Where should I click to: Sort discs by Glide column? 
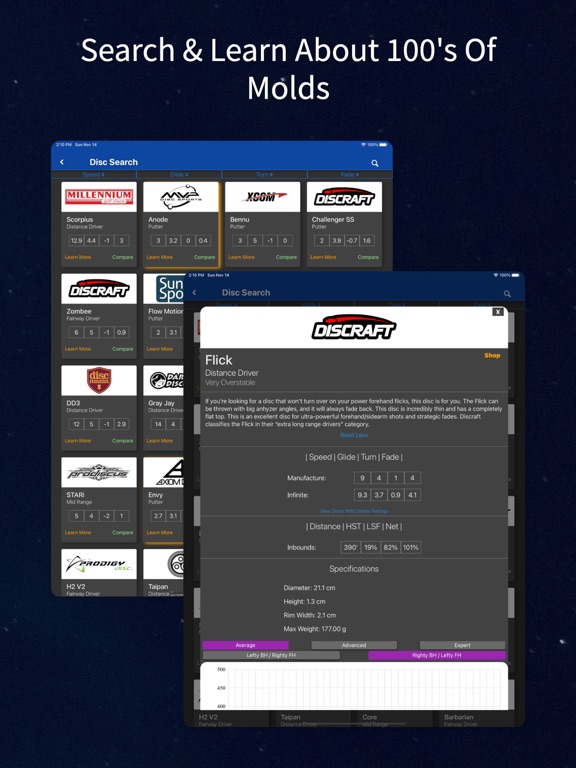[x=179, y=174]
